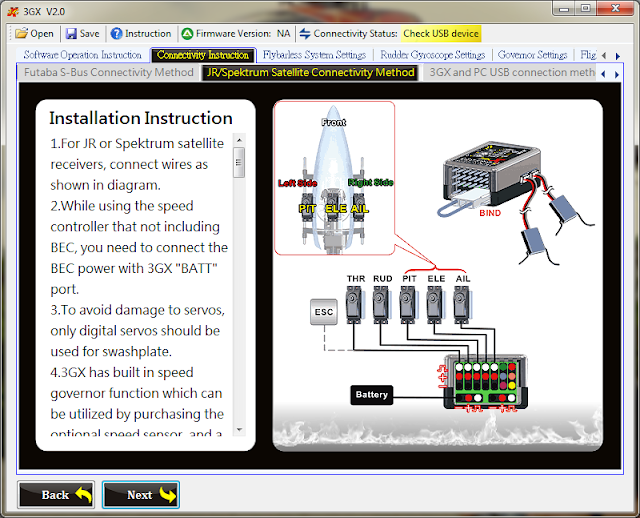
Task: Click the "Installation Instruction" heading
Action: 141,118
